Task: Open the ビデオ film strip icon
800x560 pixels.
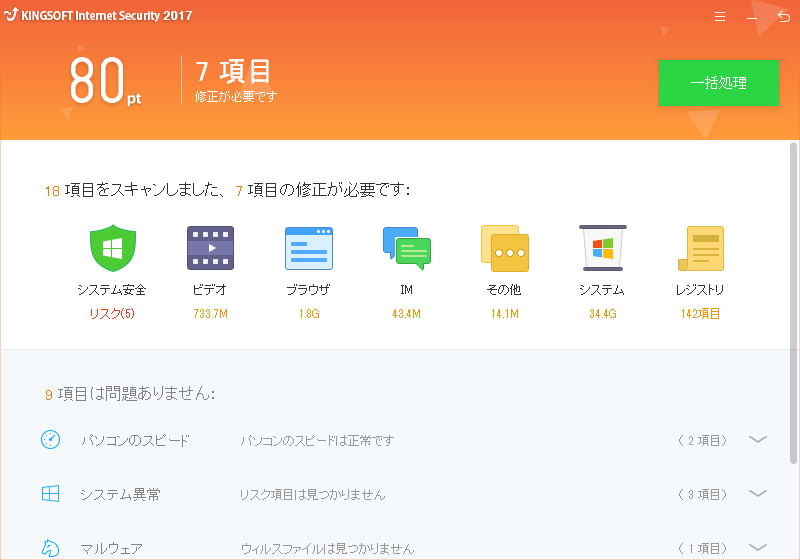Action: coord(210,248)
